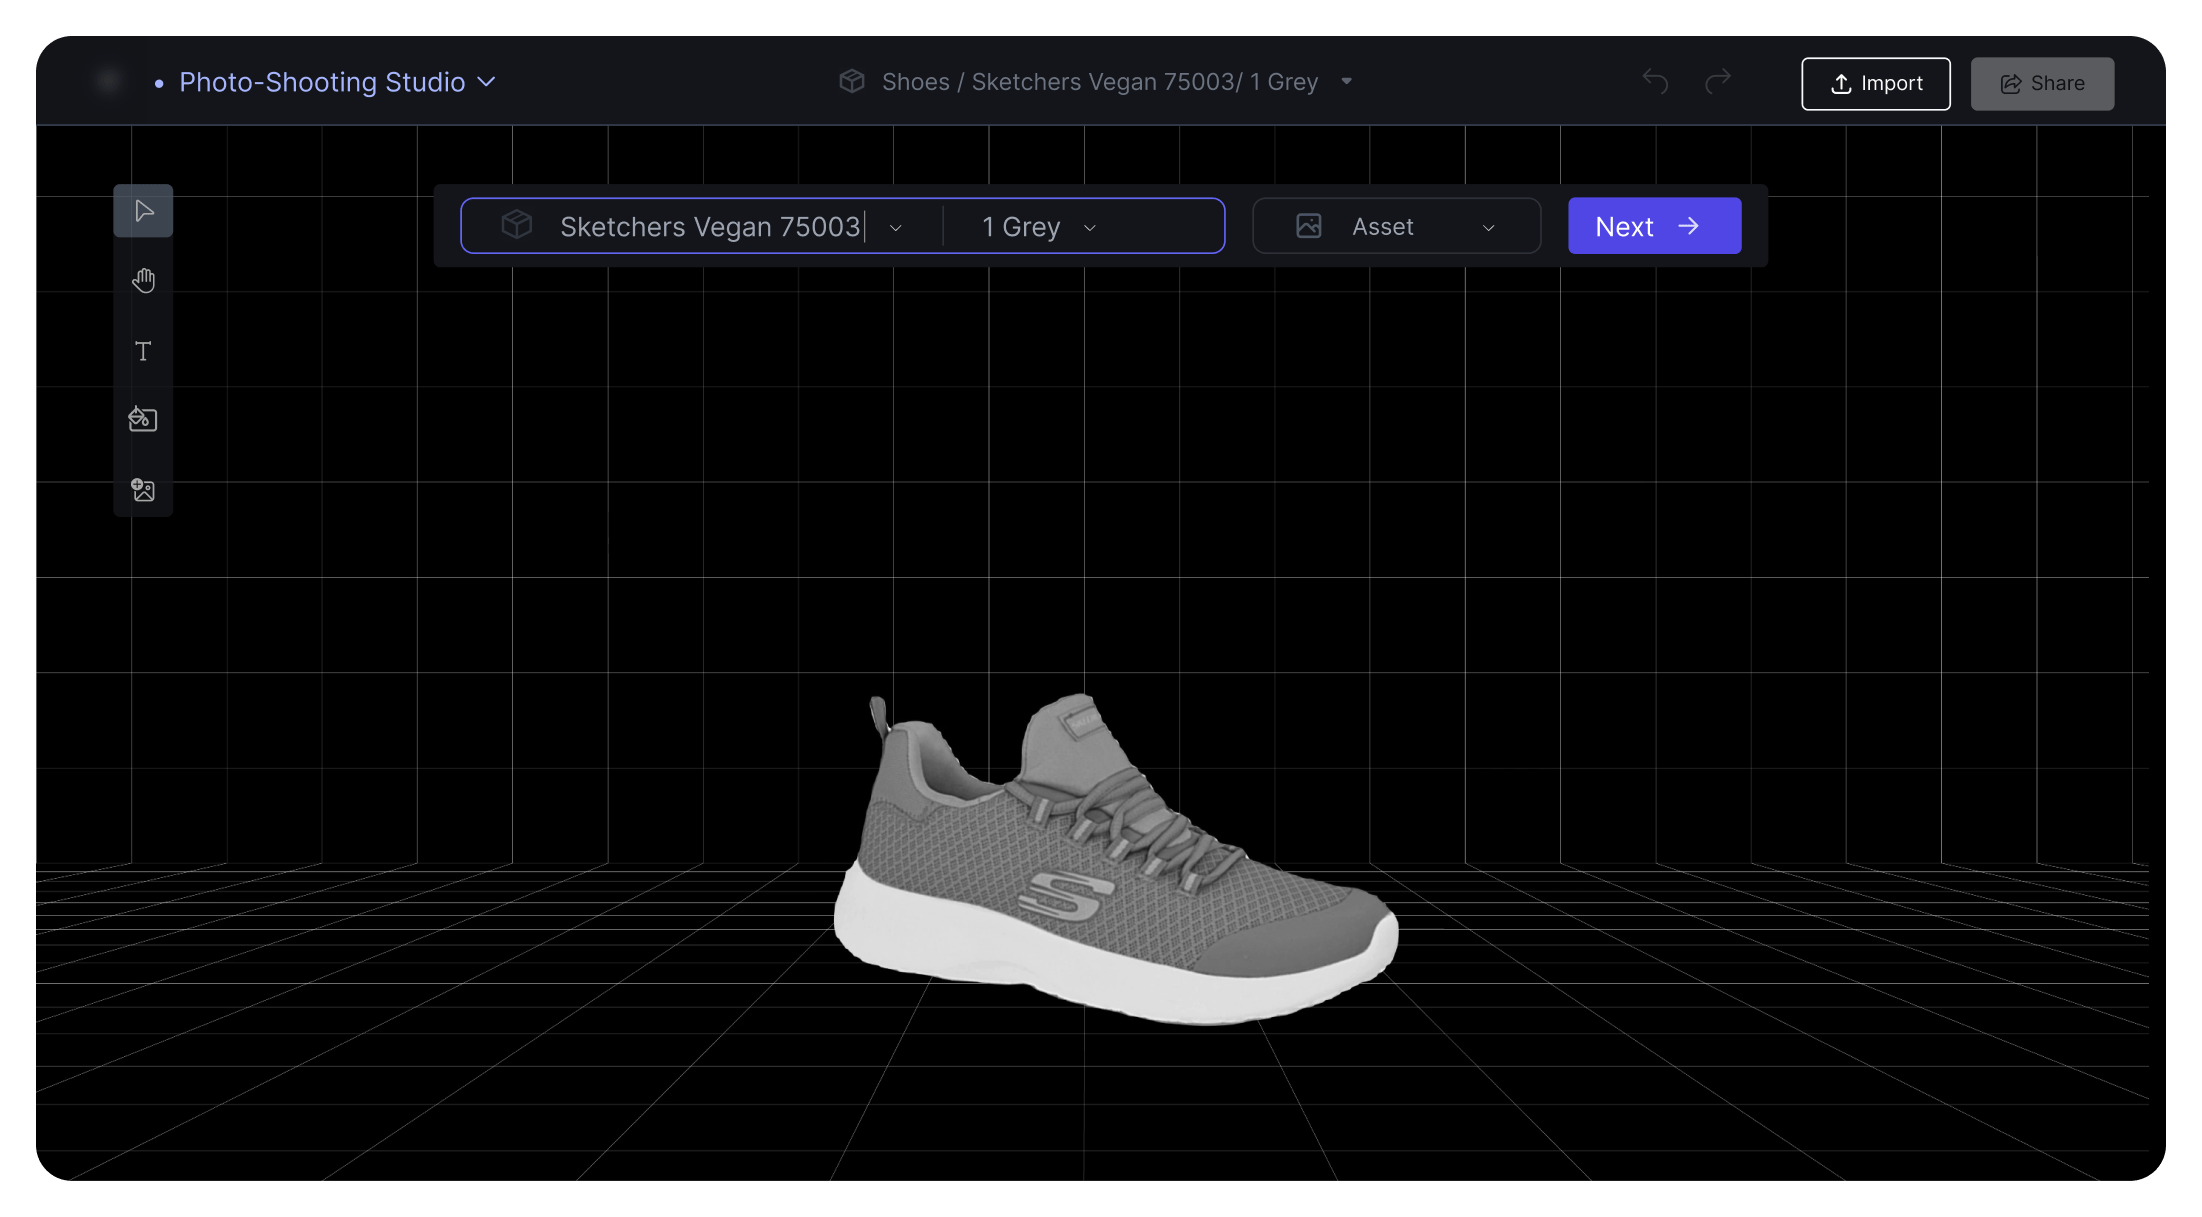This screenshot has width=2202, height=1217.
Task: Click the Import button
Action: point(1875,84)
